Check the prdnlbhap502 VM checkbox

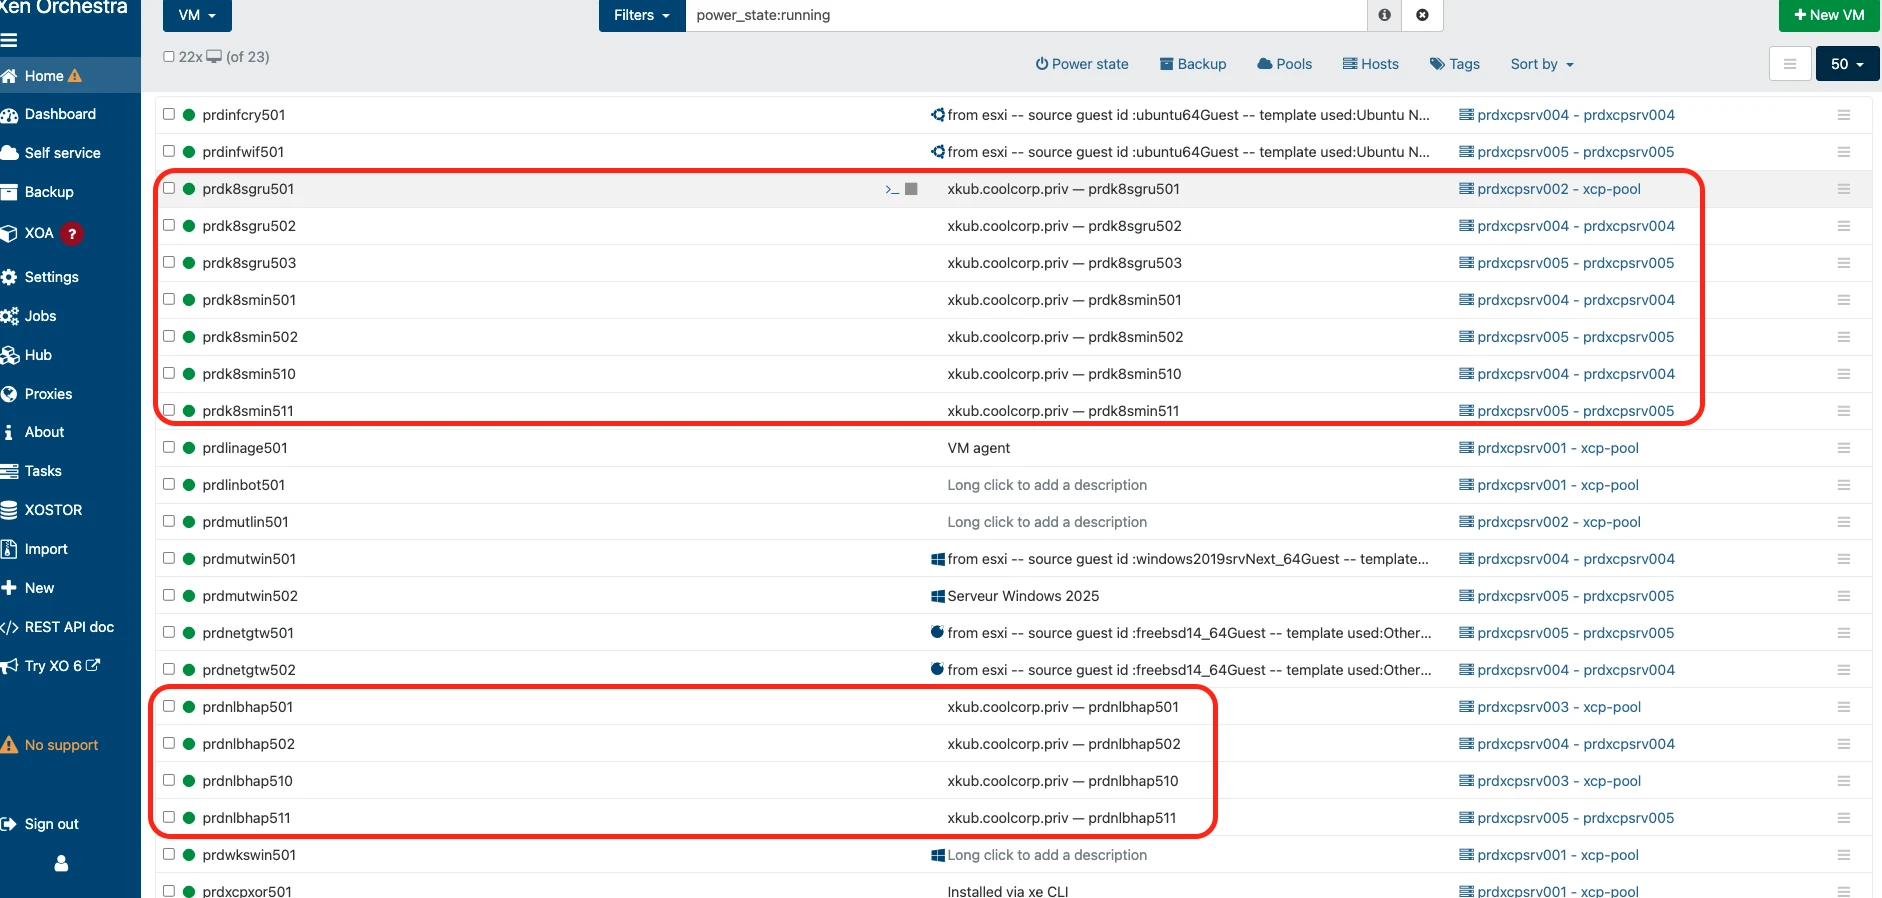coord(169,743)
